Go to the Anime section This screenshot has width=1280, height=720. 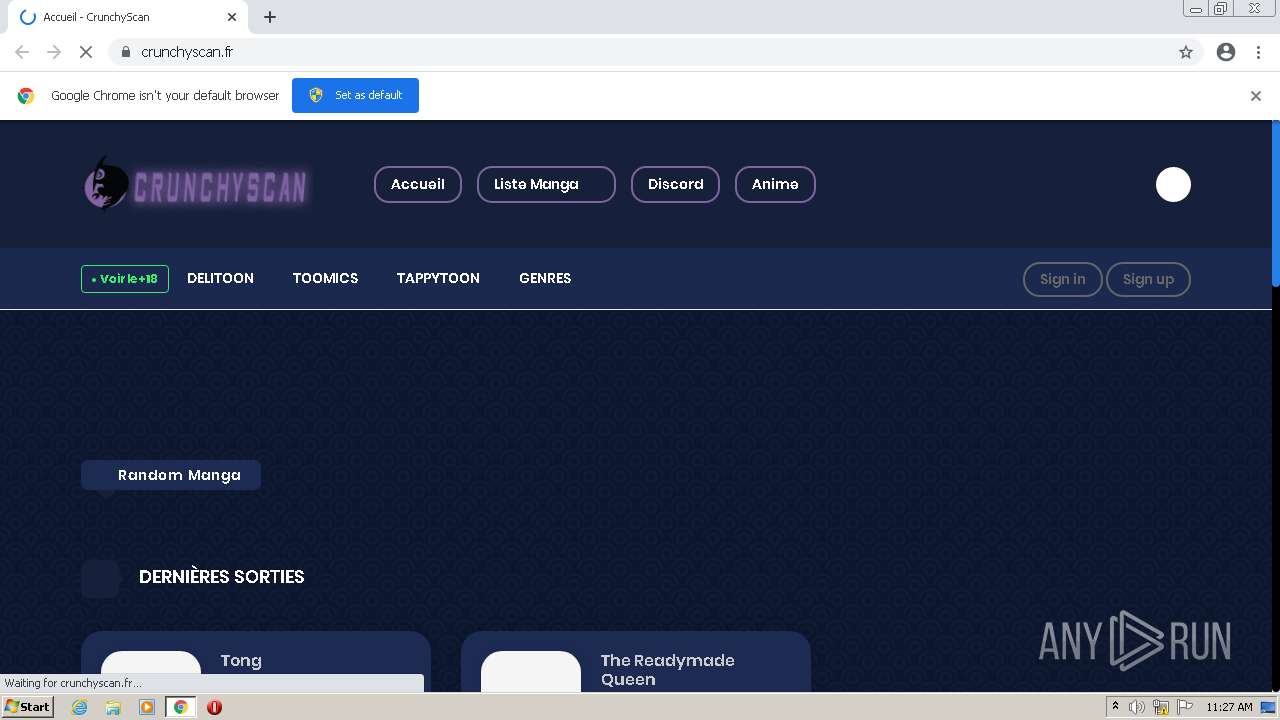[775, 184]
